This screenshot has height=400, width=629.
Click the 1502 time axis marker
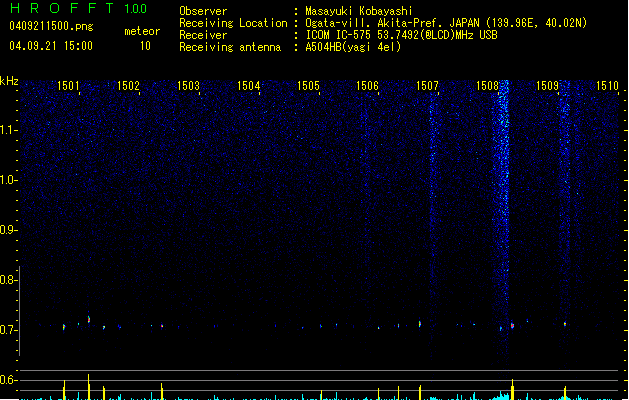click(128, 86)
